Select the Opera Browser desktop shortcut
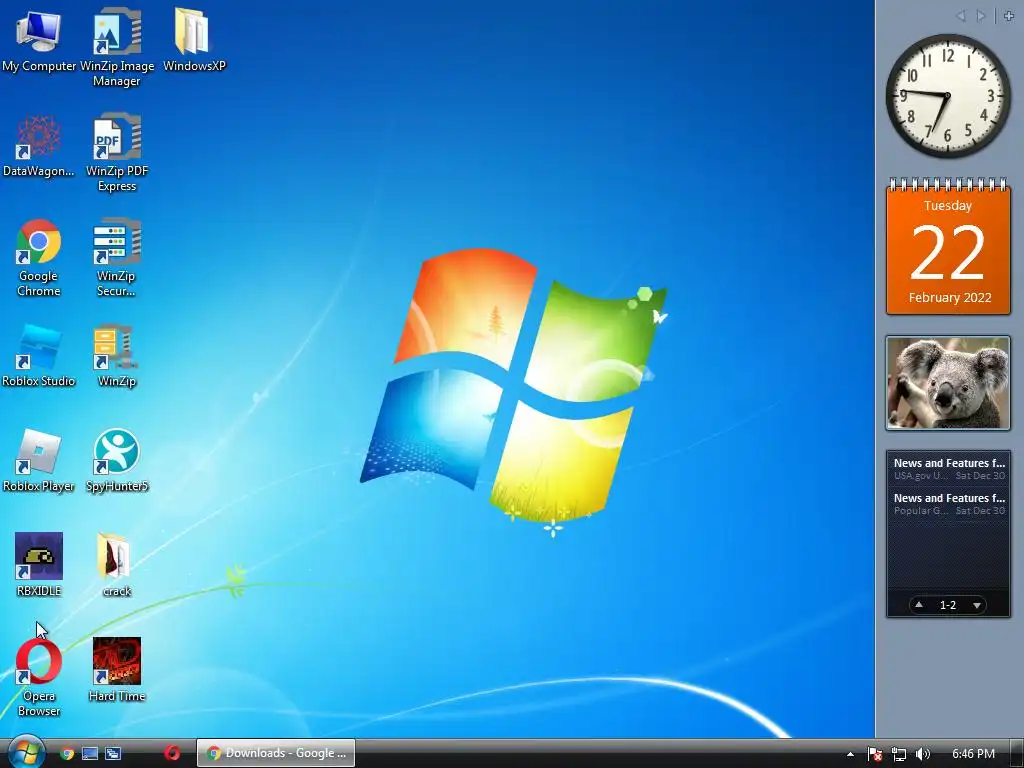This screenshot has height=768, width=1024. pyautogui.click(x=39, y=678)
